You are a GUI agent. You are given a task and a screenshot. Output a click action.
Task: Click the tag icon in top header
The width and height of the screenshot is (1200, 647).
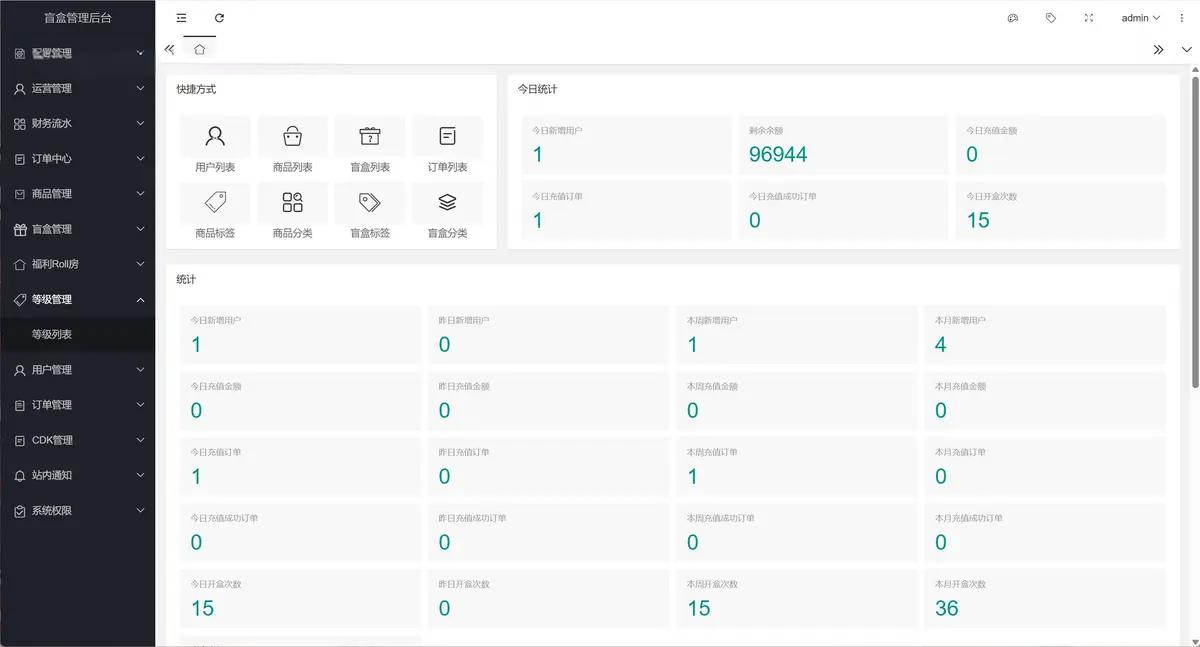click(1051, 18)
